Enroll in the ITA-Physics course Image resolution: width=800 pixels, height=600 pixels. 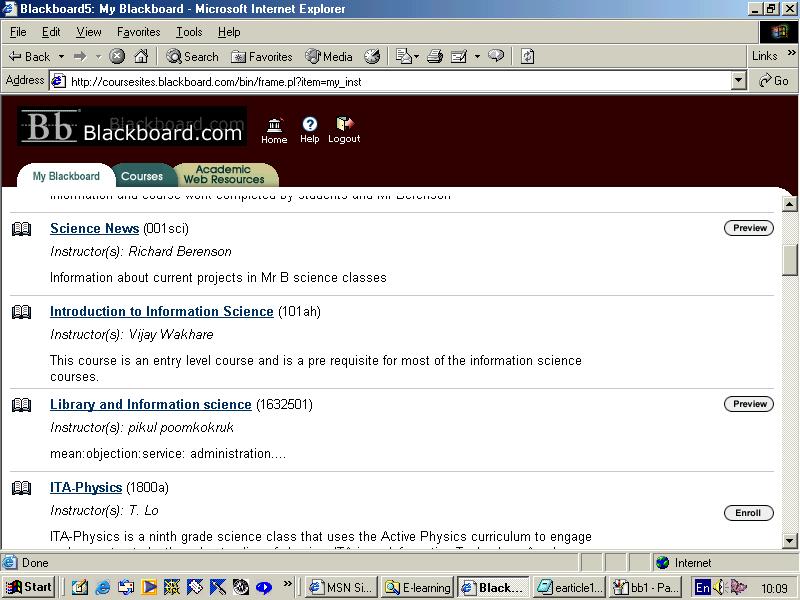[x=749, y=513]
